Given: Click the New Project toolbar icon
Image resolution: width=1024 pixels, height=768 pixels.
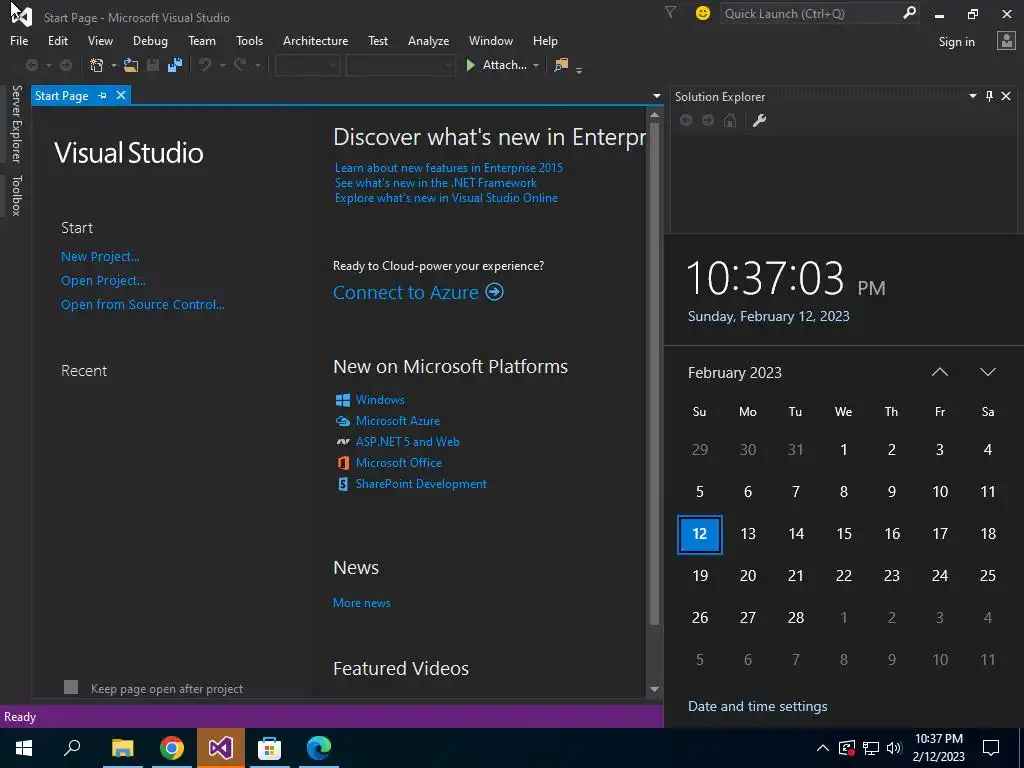Looking at the screenshot, I should tap(97, 65).
